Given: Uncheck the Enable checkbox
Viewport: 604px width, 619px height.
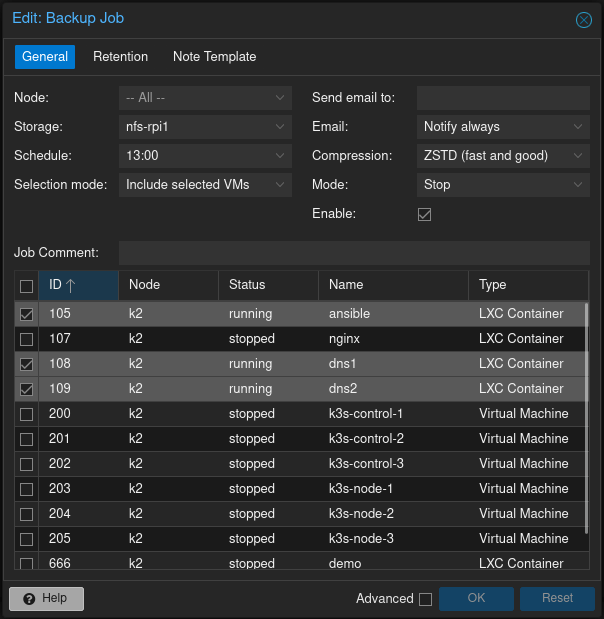Looking at the screenshot, I should 424,214.
